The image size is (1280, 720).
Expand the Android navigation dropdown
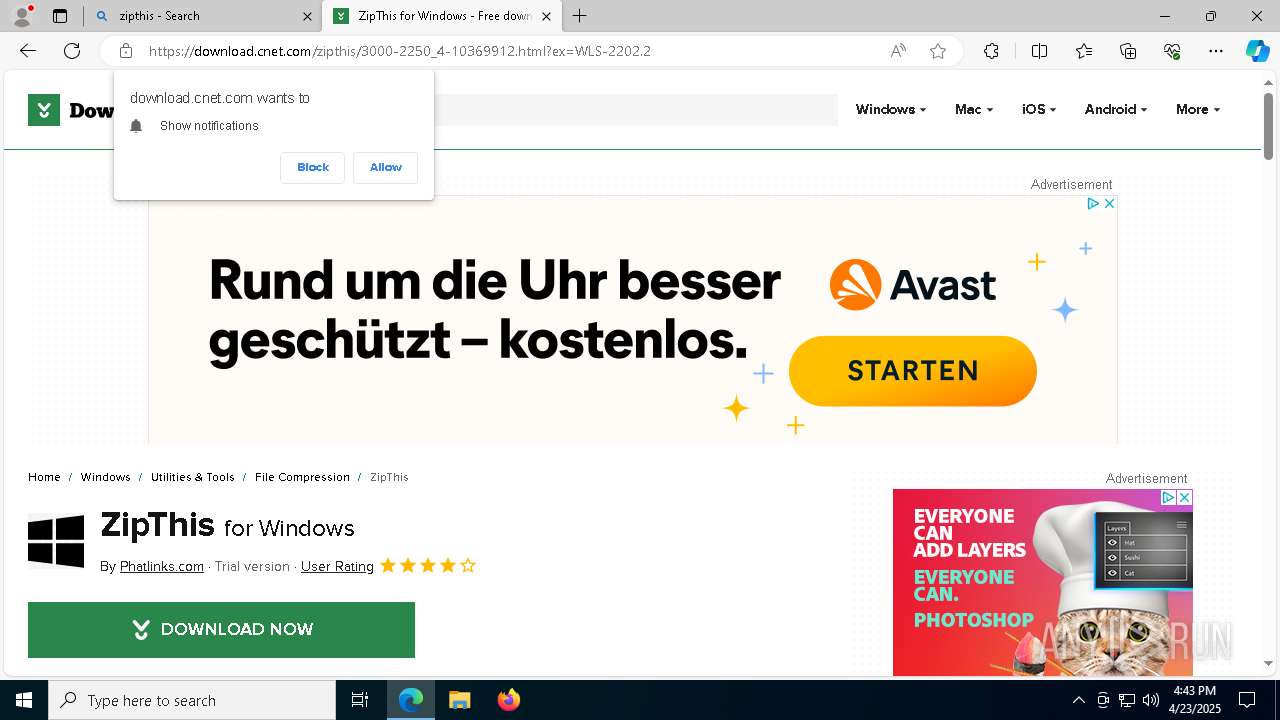[x=1115, y=110]
